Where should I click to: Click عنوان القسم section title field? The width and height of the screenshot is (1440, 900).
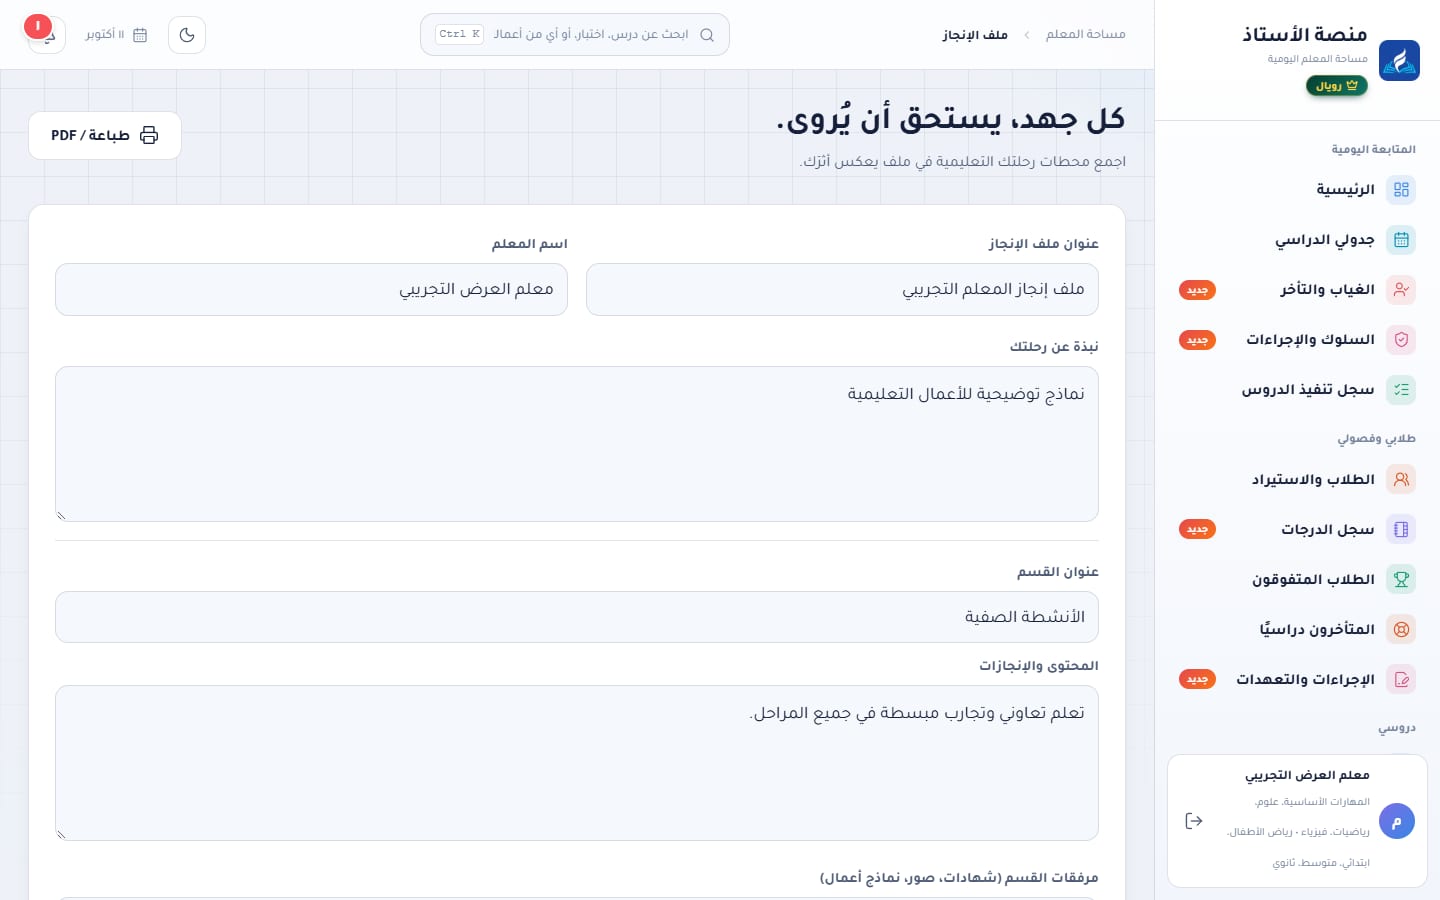(x=577, y=617)
